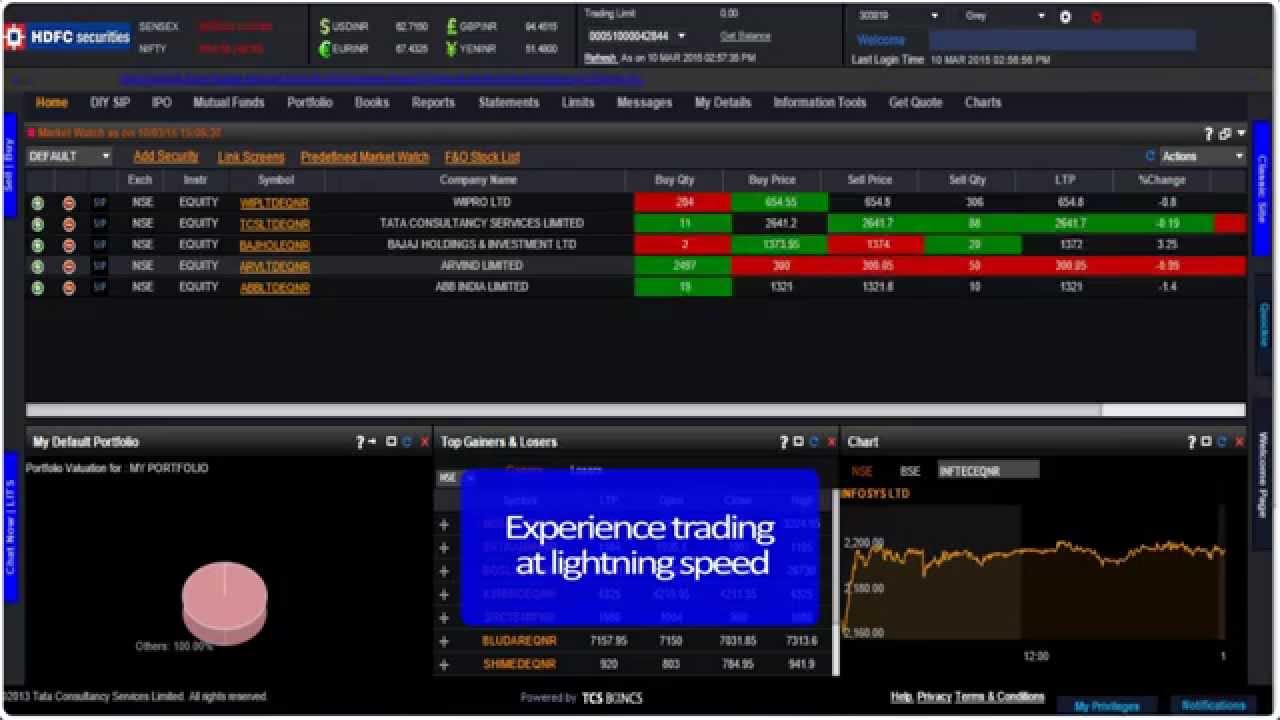1280x720 pixels.
Task: Click the F&O Stock List link
Action: (x=482, y=157)
